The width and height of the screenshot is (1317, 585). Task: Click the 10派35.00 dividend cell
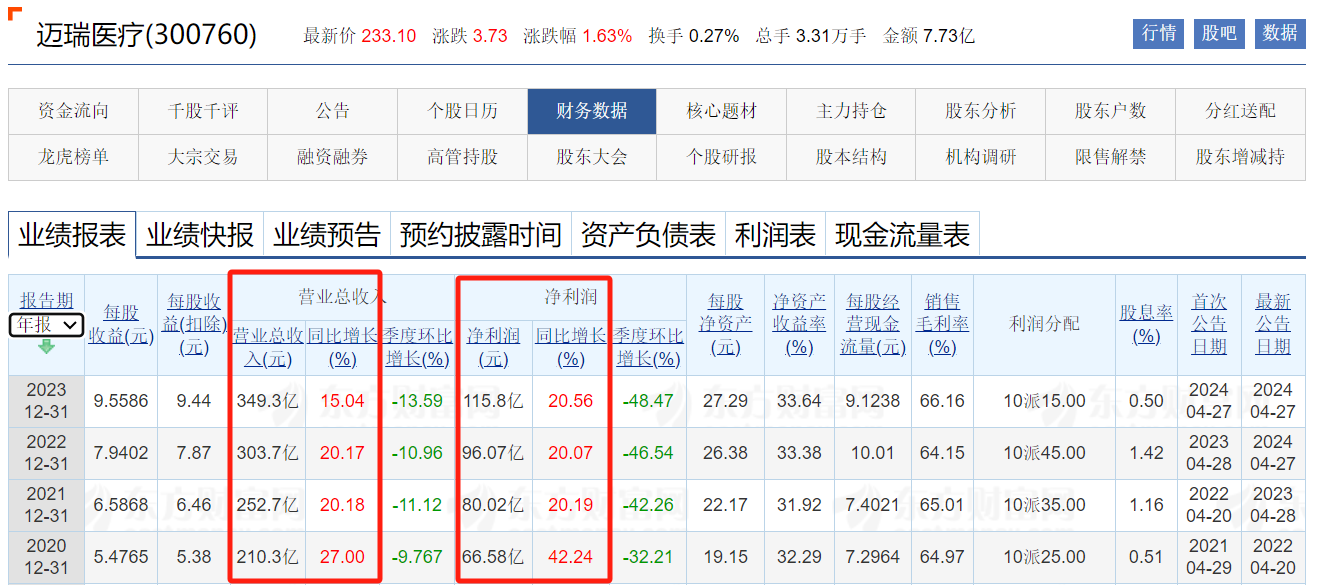point(1045,505)
